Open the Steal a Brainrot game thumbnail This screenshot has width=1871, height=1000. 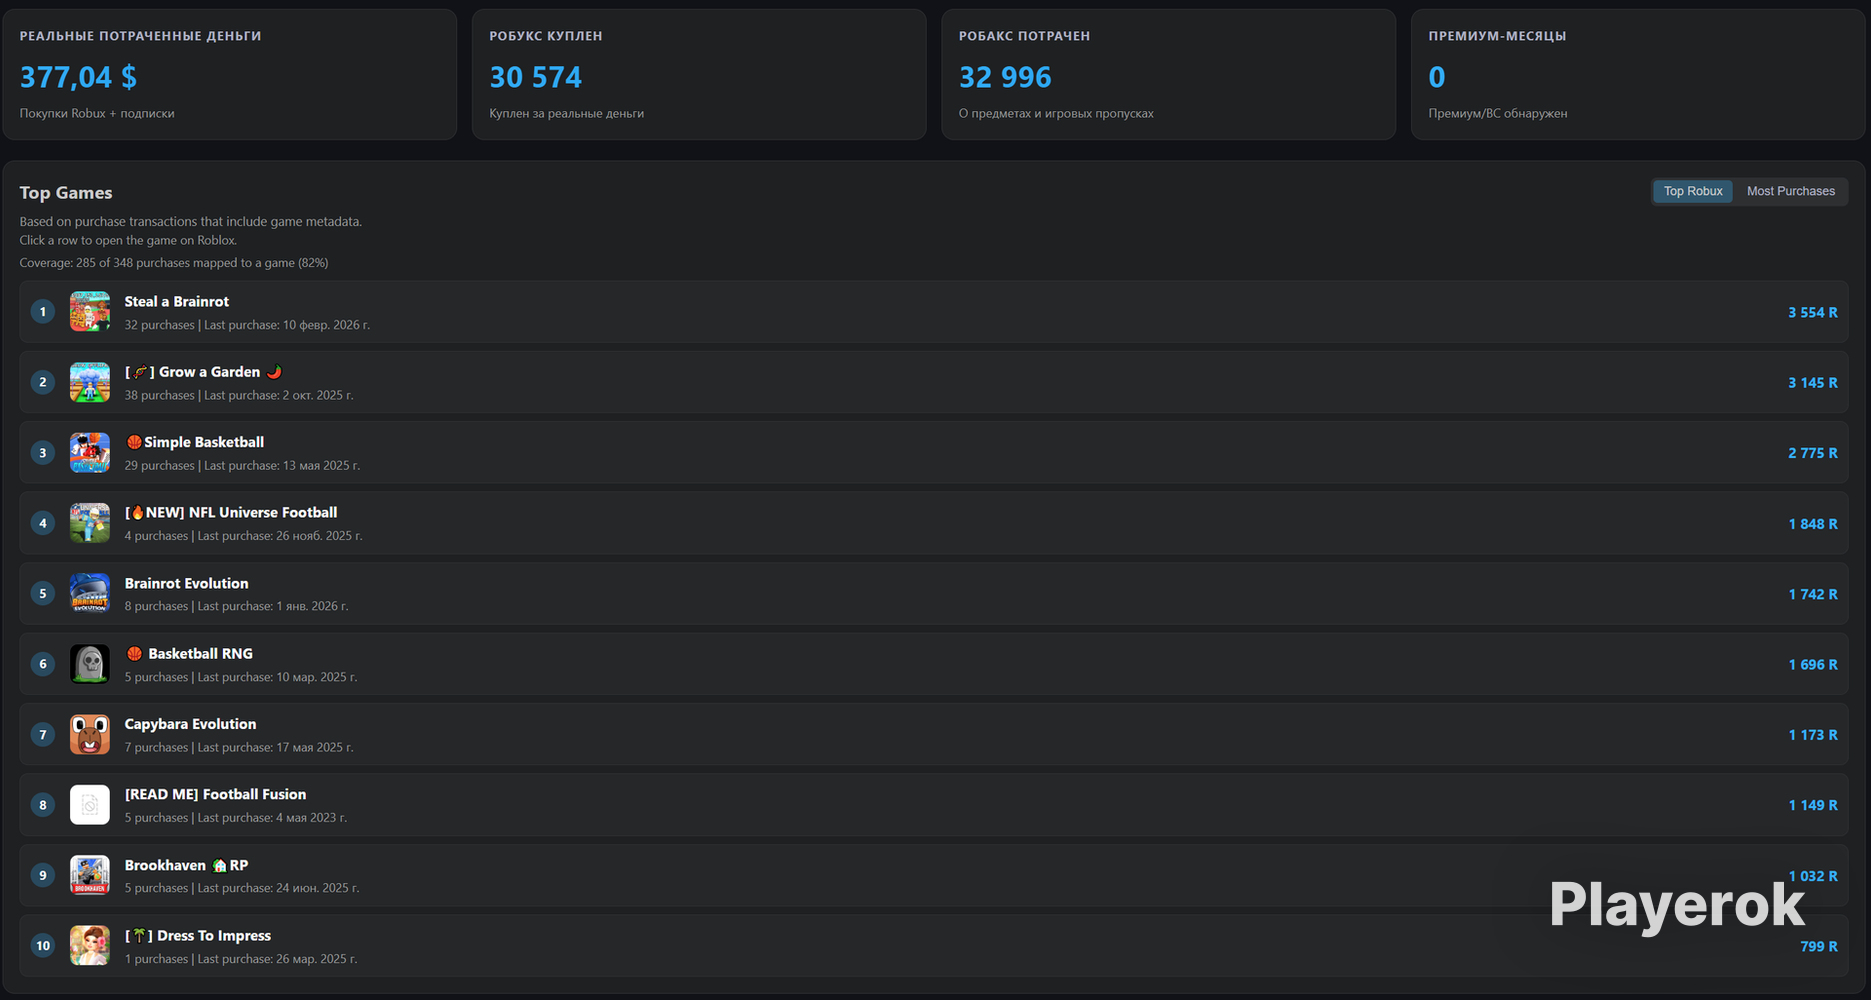(90, 312)
